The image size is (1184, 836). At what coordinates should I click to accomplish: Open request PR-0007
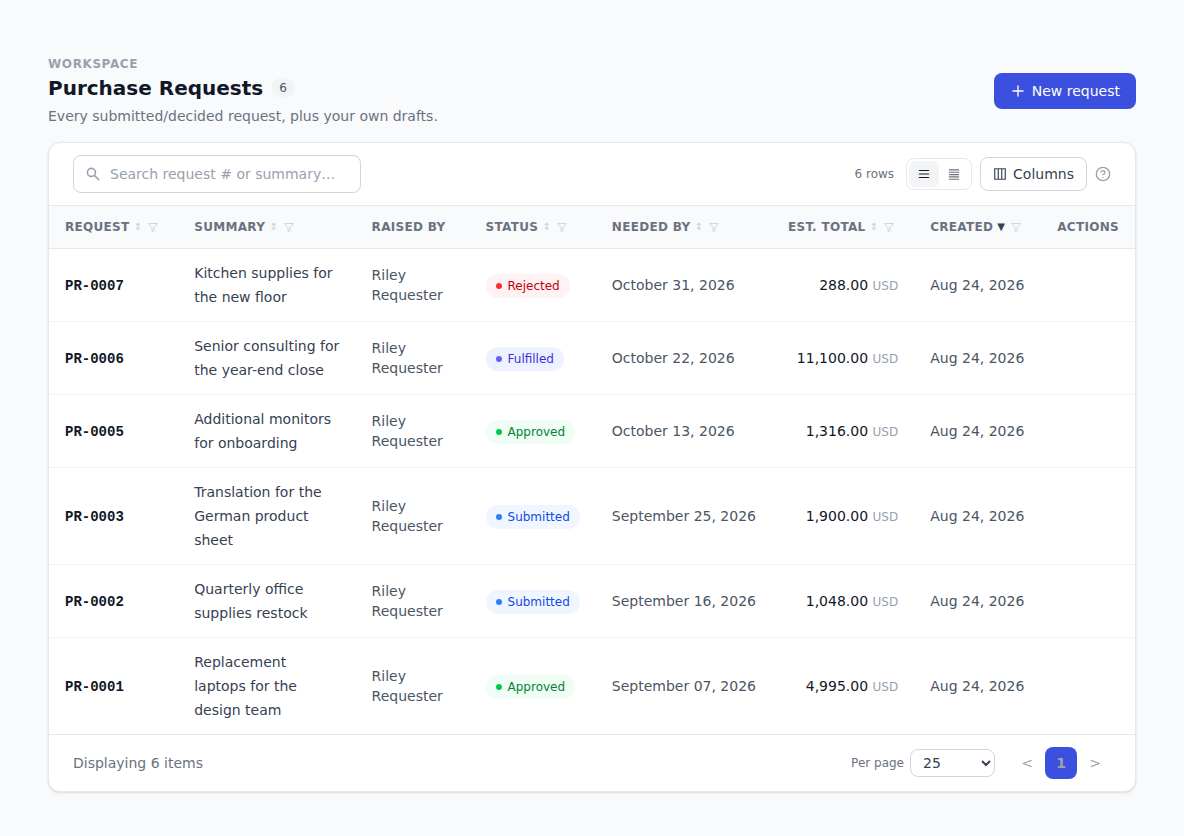(x=94, y=285)
